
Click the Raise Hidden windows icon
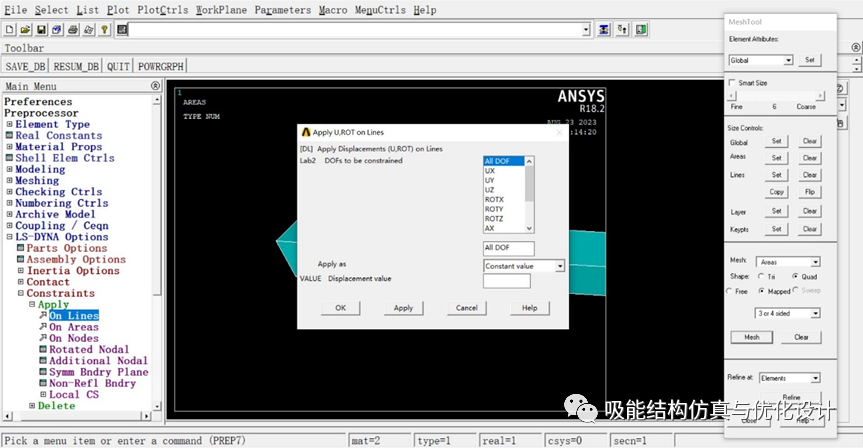point(604,30)
